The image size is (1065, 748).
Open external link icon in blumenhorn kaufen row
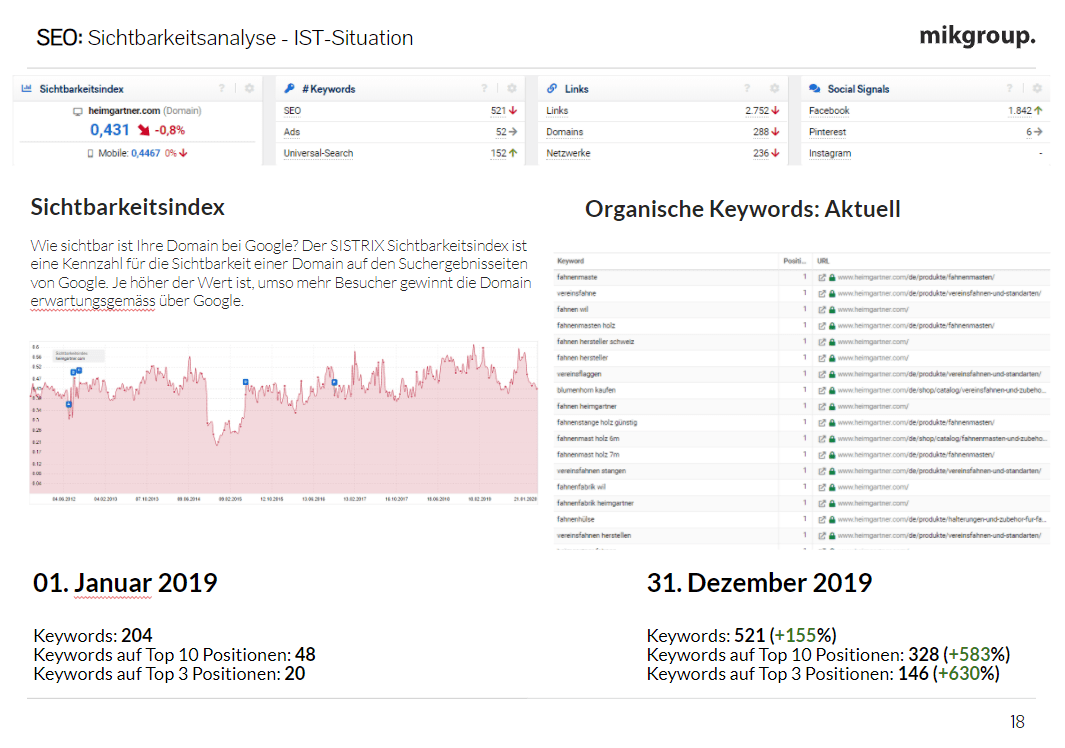tap(822, 391)
